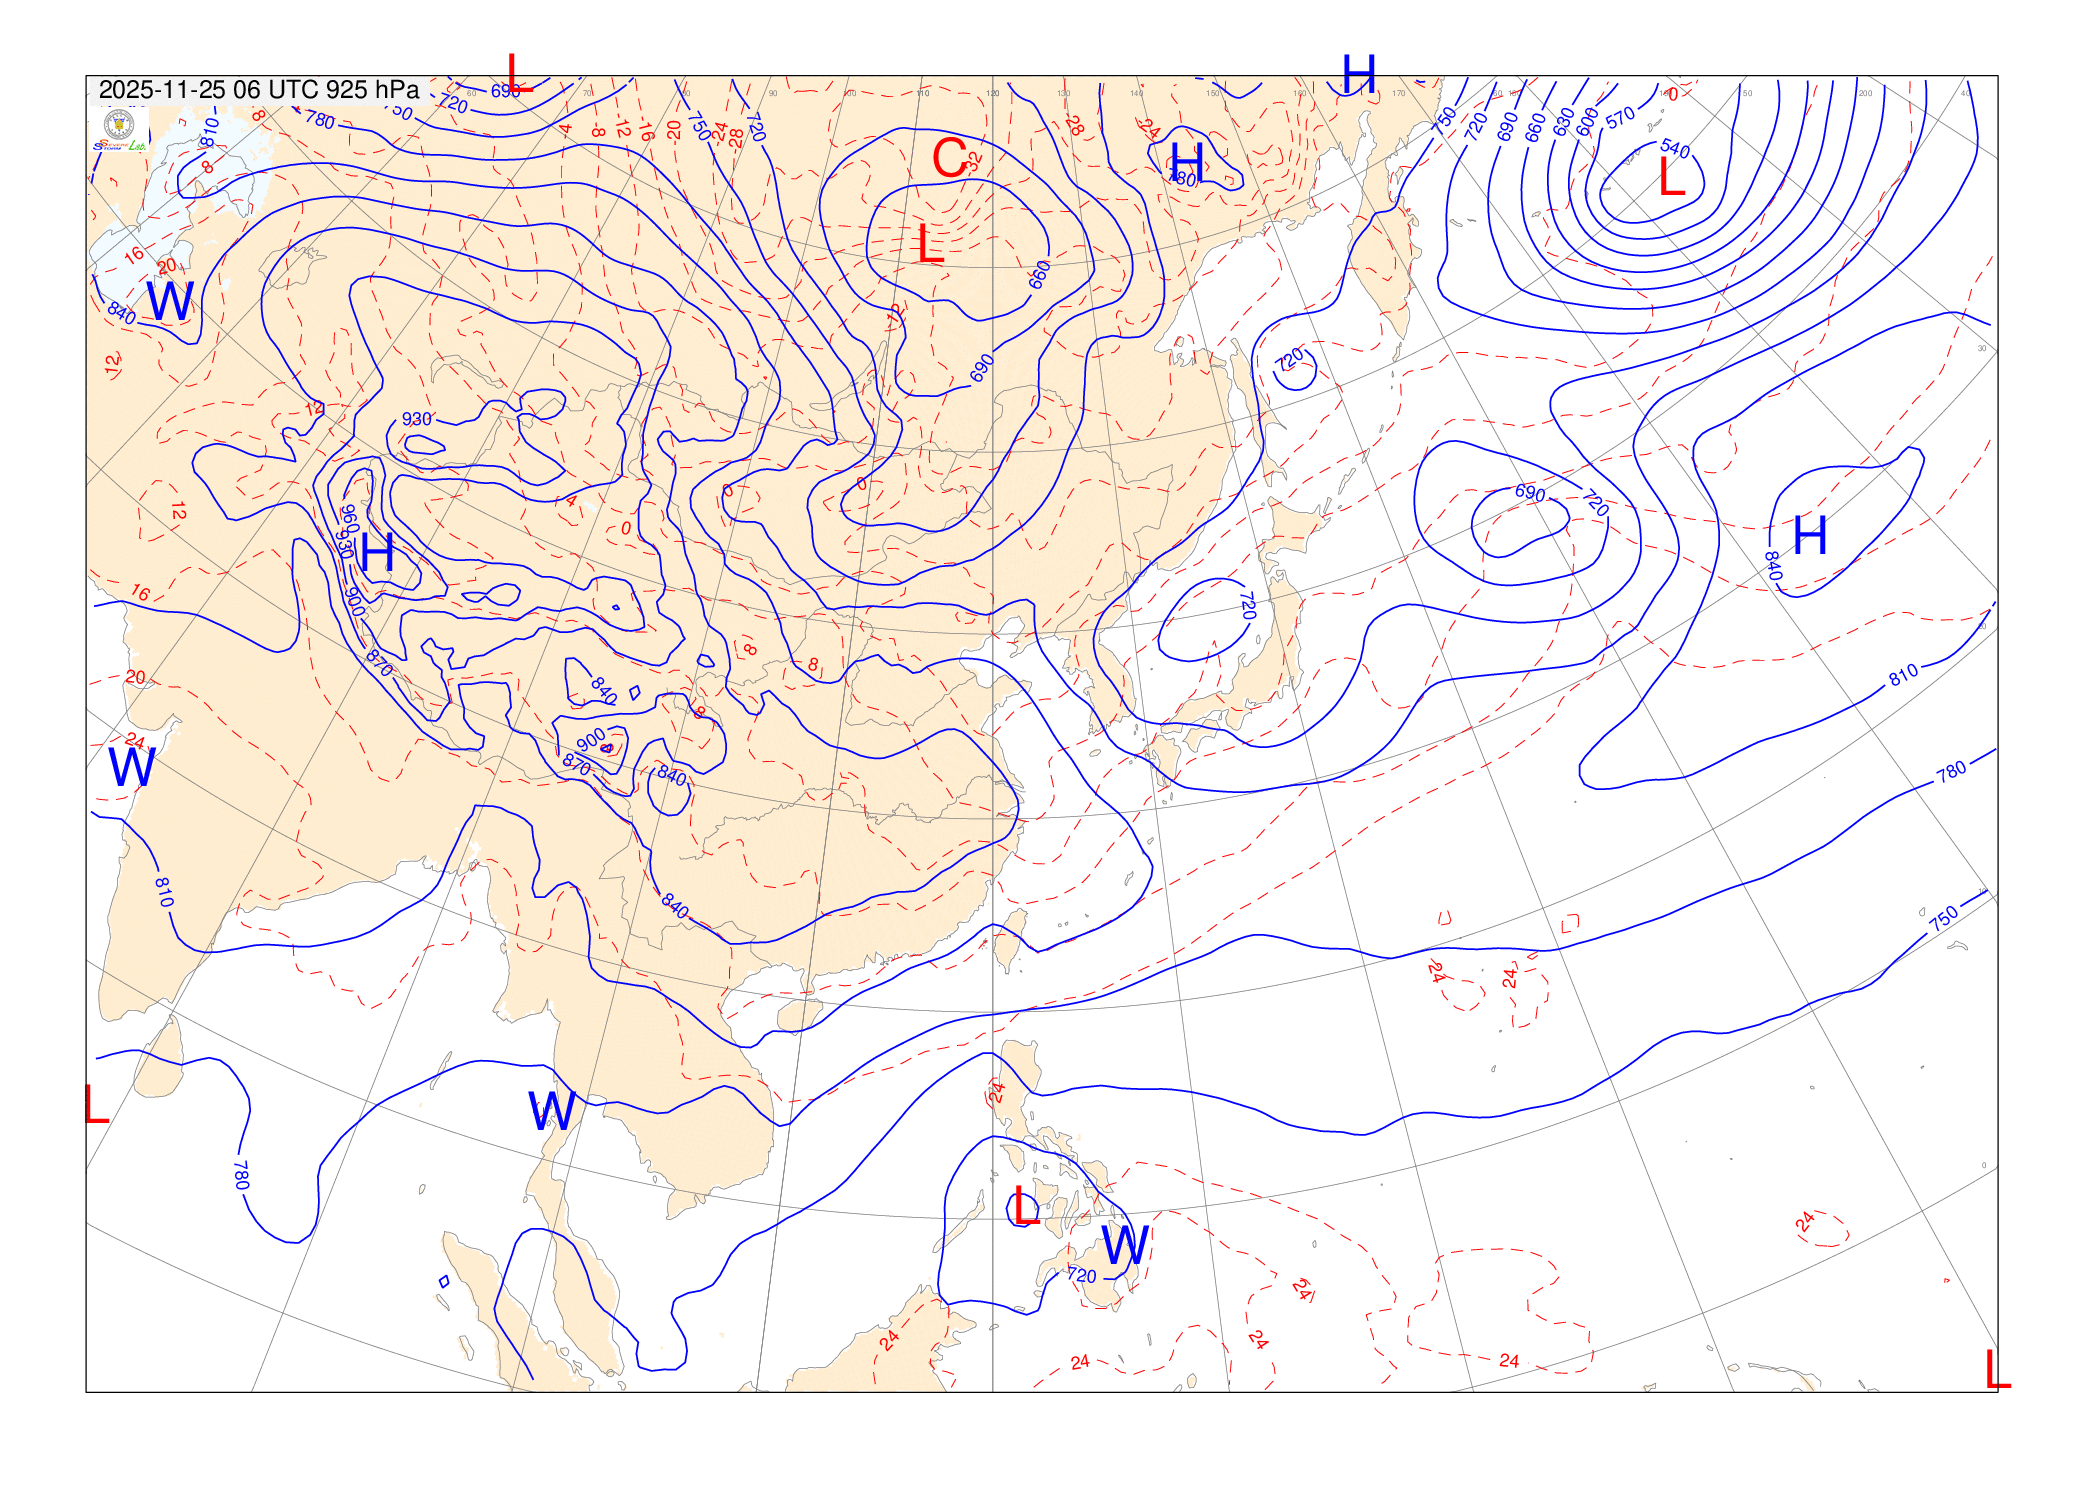Click the blue W on Malay Peninsula
Screen dimensions: 2090x1510
[551, 1111]
